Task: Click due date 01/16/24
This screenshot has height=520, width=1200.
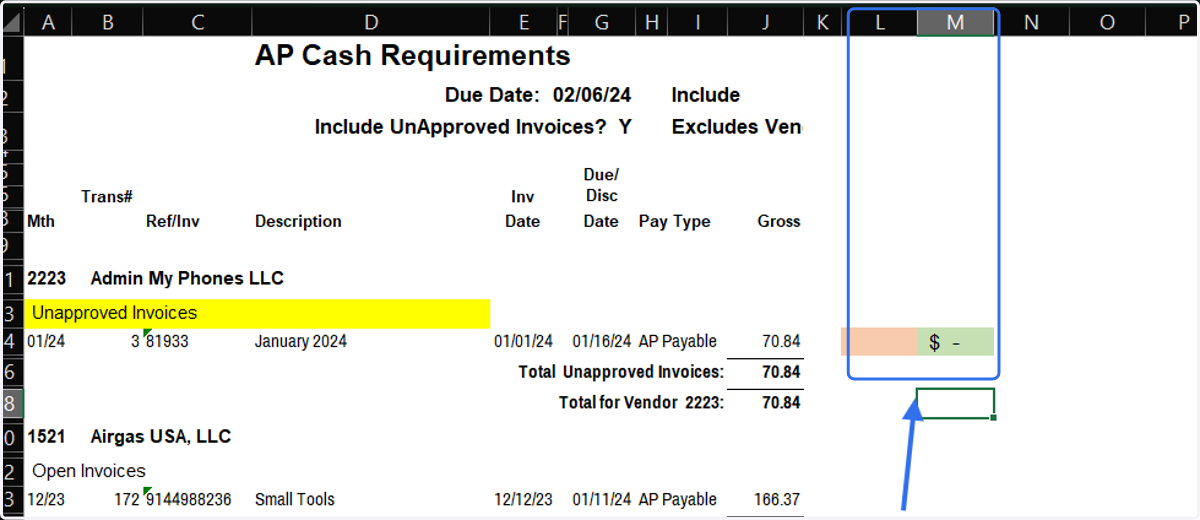Action: click(601, 341)
